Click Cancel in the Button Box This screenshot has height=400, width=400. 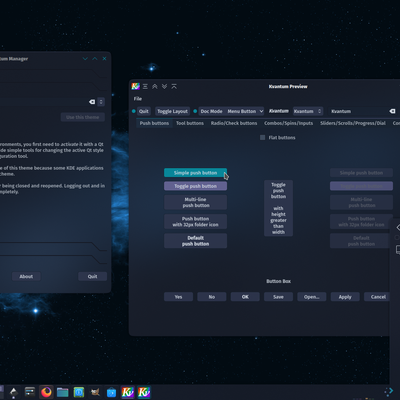tap(378, 297)
